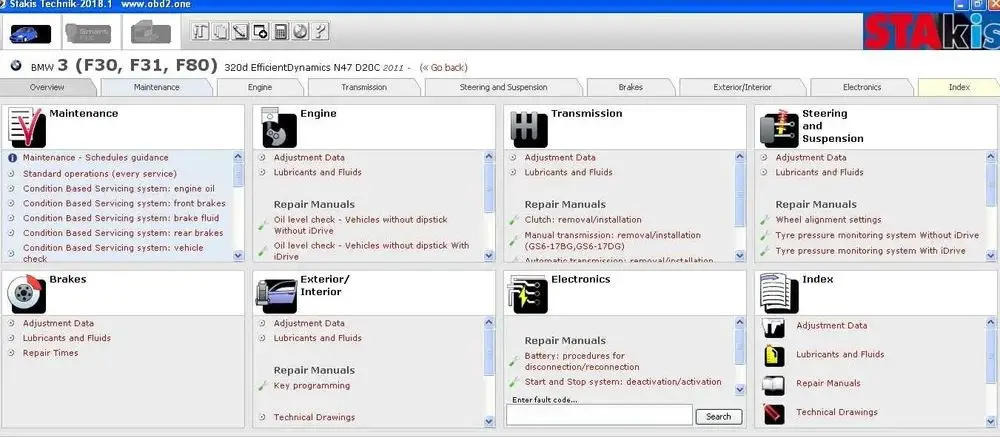This screenshot has width=1000, height=437.
Task: Click the Go back link
Action: point(443,68)
